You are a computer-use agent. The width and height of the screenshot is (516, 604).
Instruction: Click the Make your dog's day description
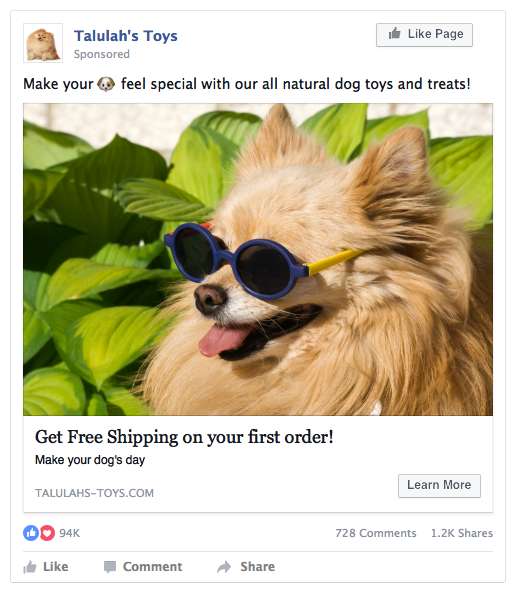coord(90,460)
